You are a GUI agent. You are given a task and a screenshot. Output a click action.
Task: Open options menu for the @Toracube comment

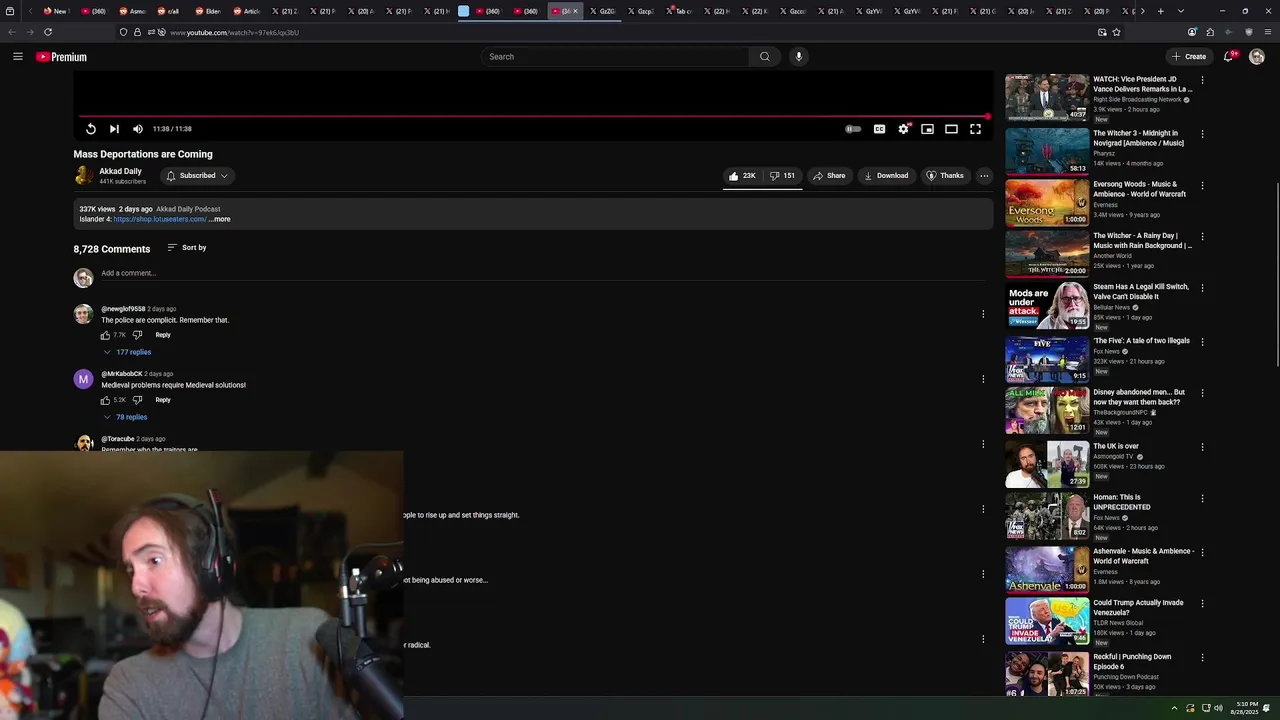coord(983,444)
